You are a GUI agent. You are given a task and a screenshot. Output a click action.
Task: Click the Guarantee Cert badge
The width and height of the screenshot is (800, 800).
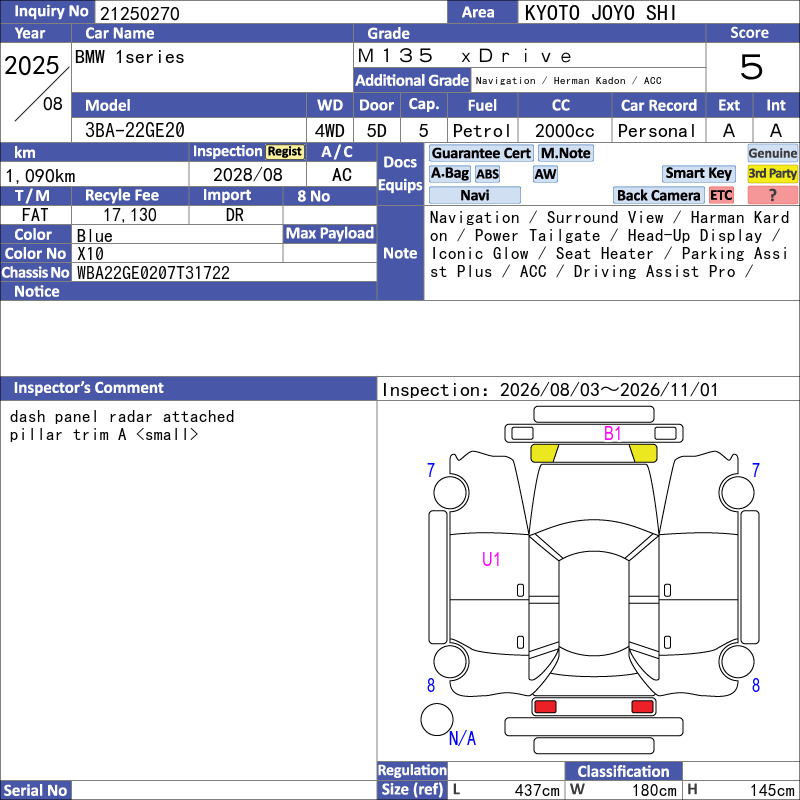pyautogui.click(x=481, y=153)
